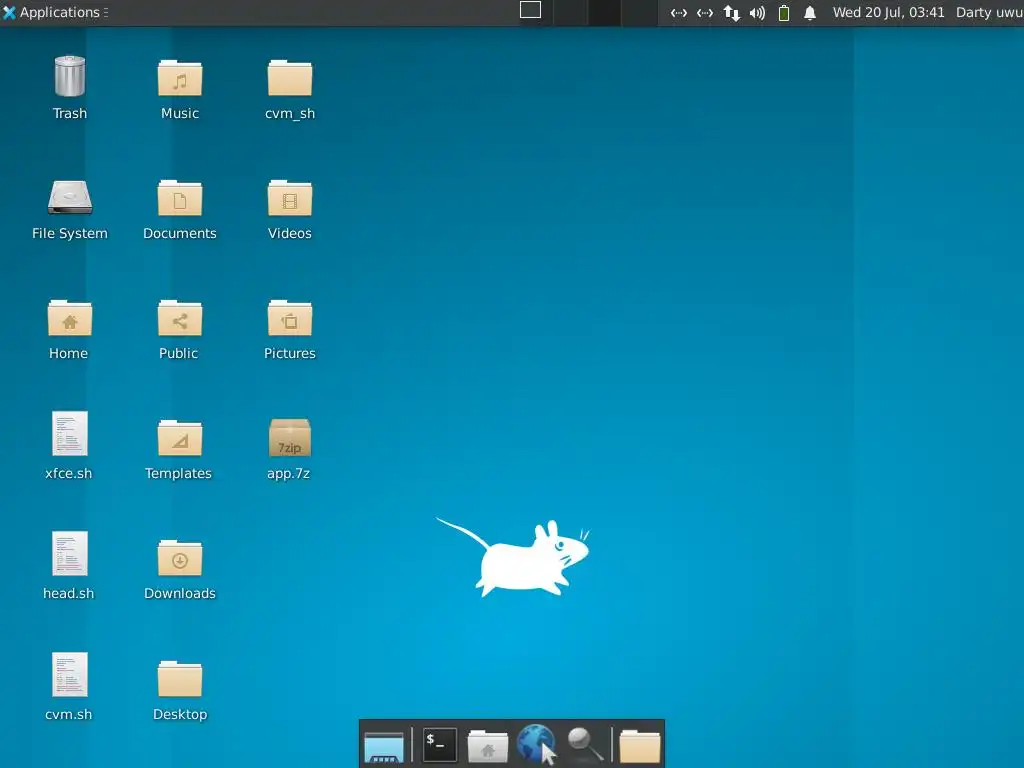Screen dimensions: 1024x768
Task: Open the Application Finder magnifier icon
Action: pos(585,744)
